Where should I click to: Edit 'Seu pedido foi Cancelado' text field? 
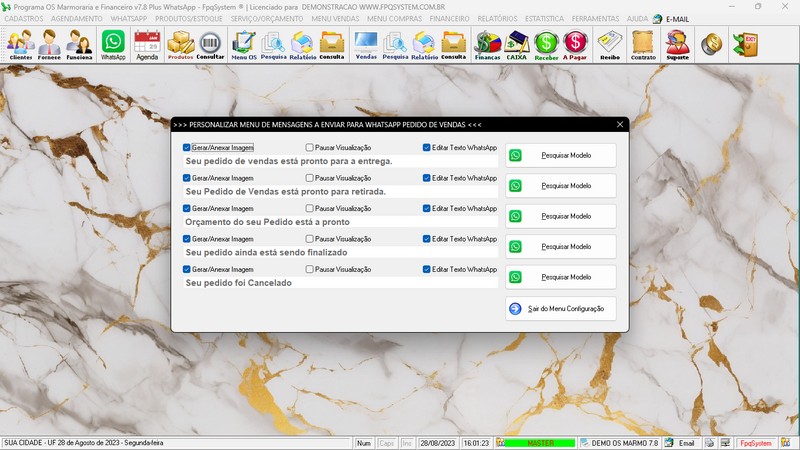point(340,283)
